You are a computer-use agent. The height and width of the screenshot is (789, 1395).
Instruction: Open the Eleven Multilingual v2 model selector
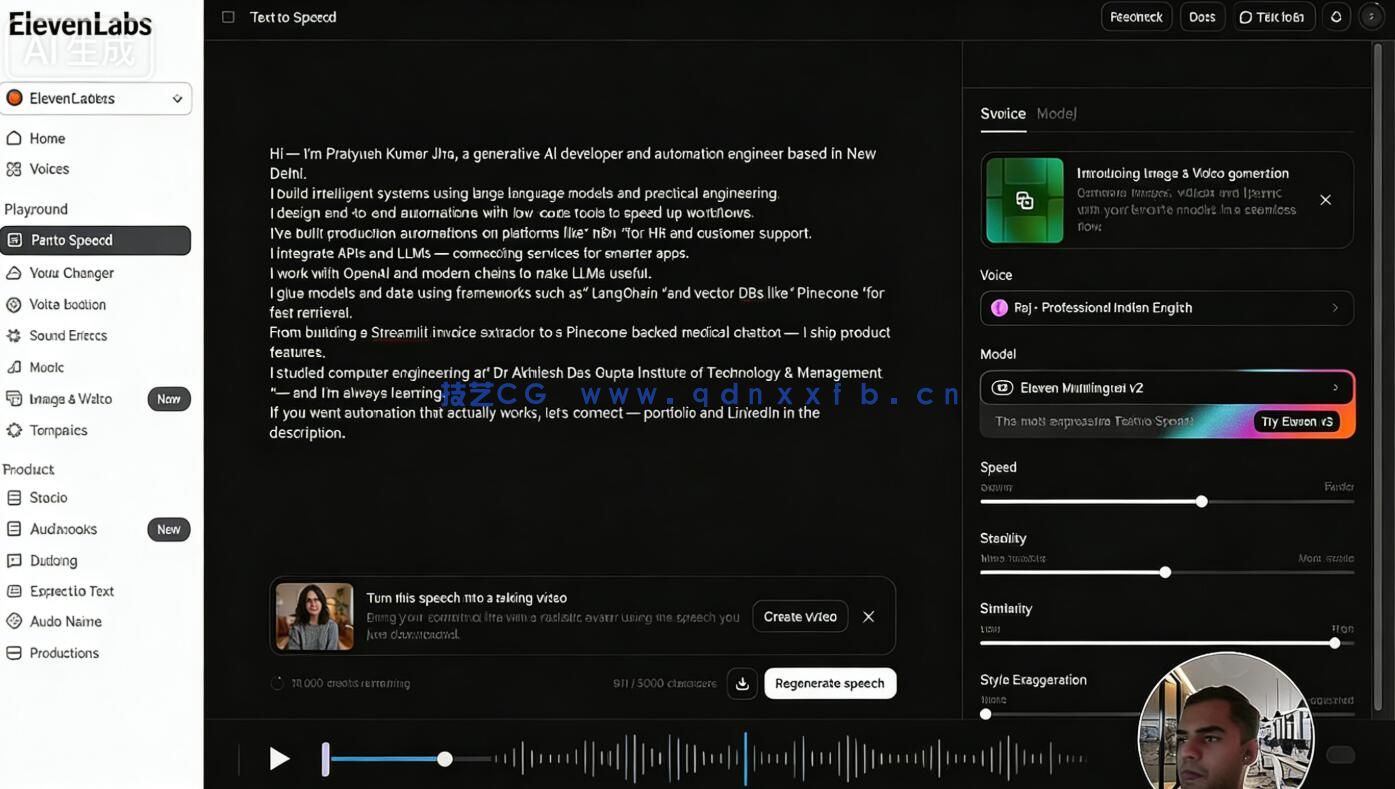1166,388
